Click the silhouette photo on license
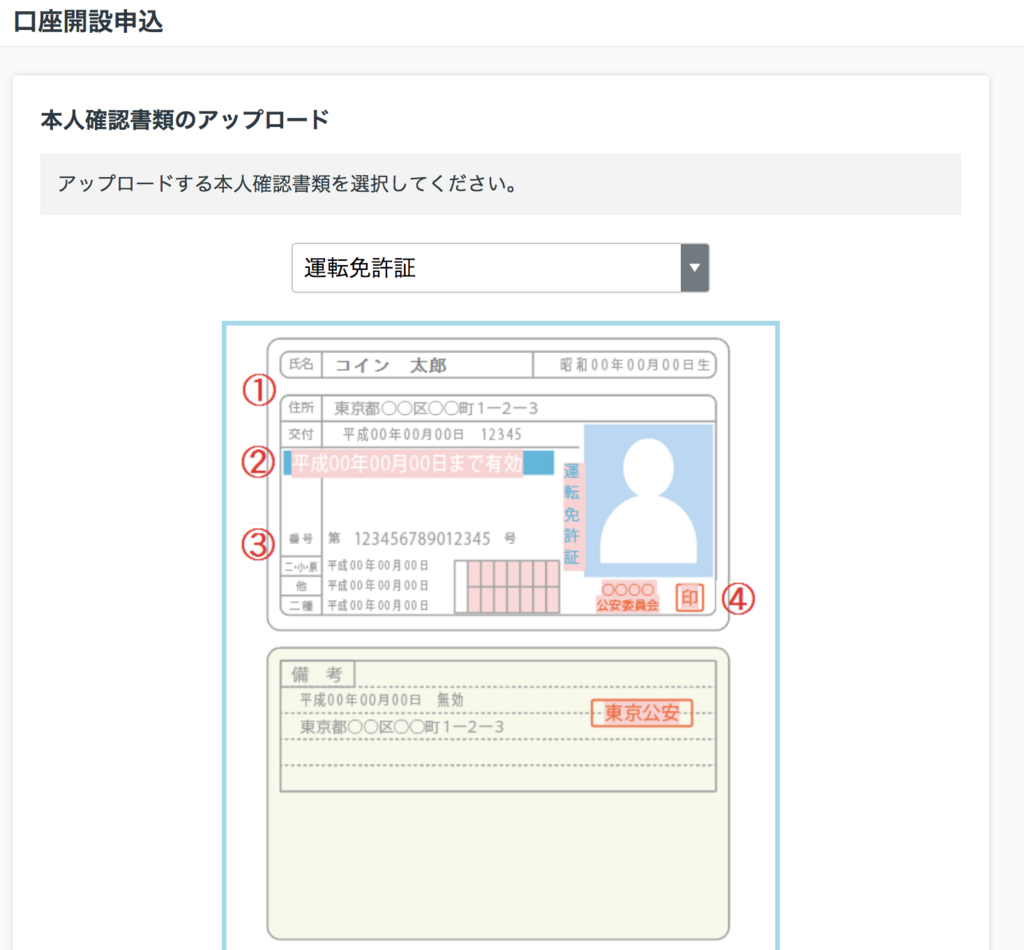 click(x=648, y=501)
